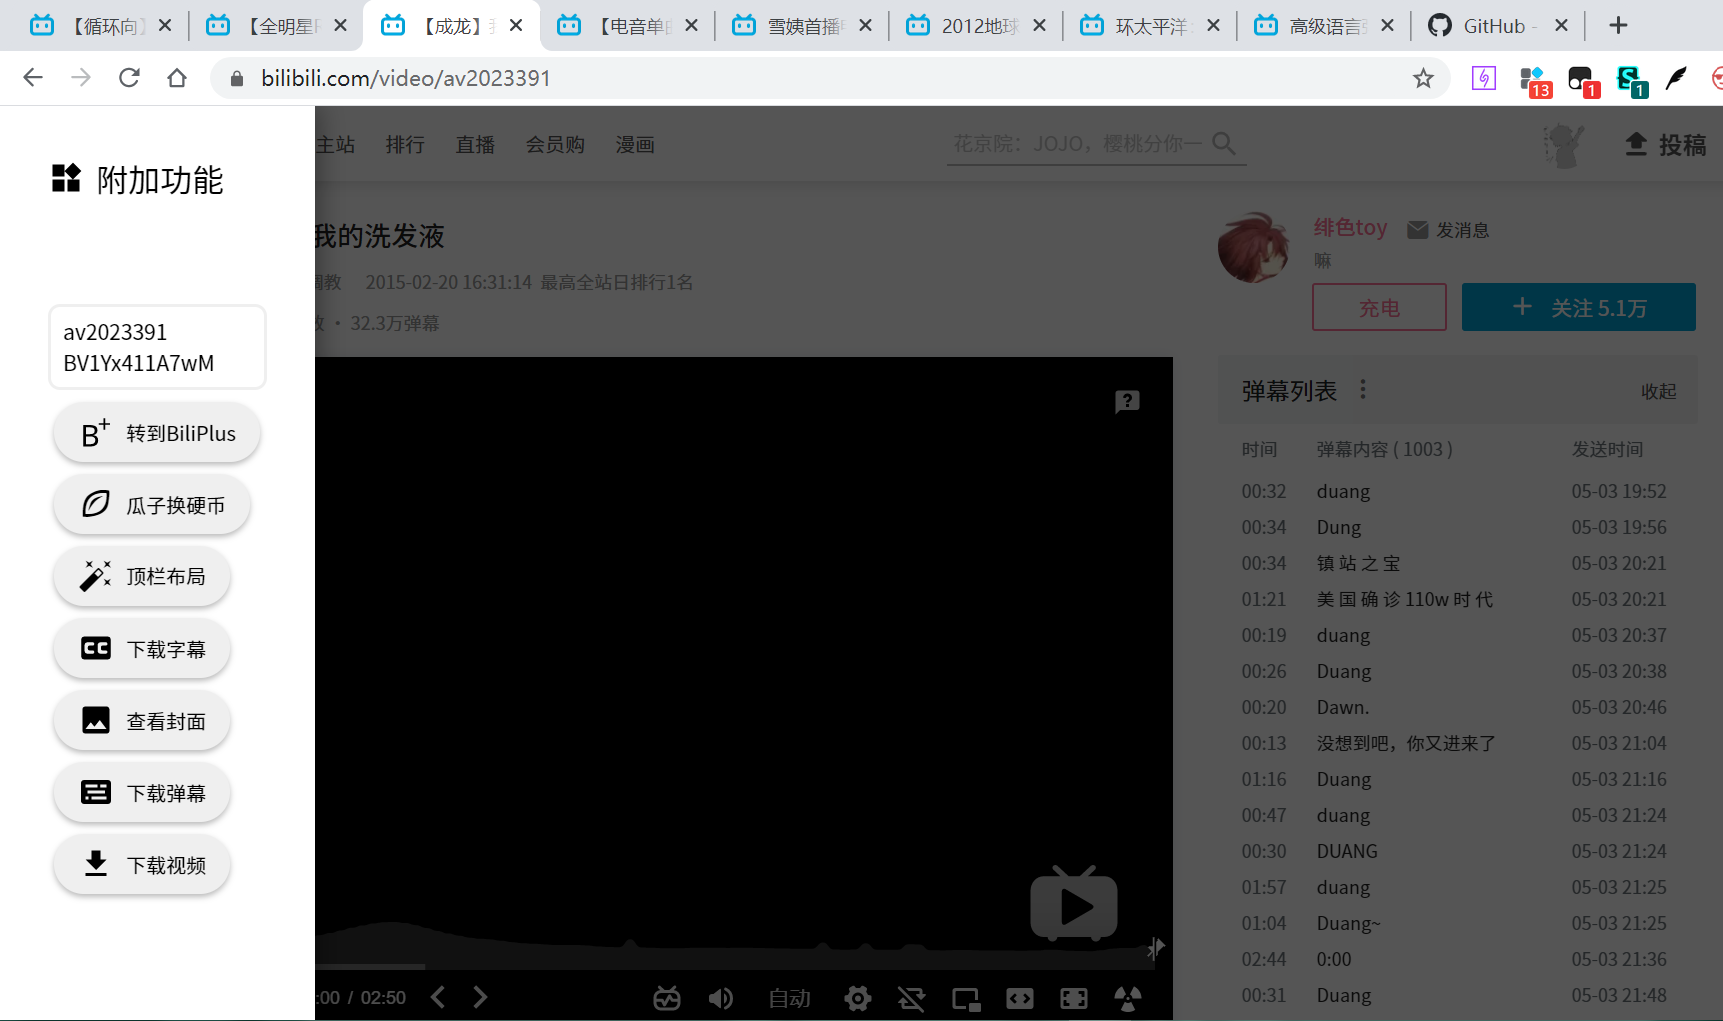This screenshot has height=1021, width=1723.
Task: Click the widescreen mode icon
Action: coord(1019,997)
